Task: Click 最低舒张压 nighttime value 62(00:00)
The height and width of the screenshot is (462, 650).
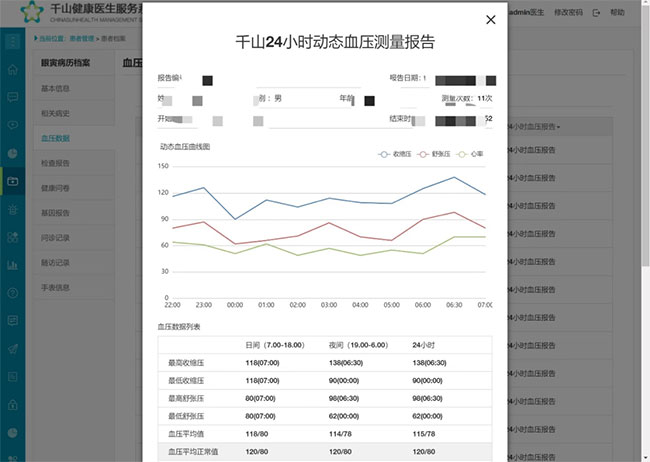Action: click(x=344, y=416)
